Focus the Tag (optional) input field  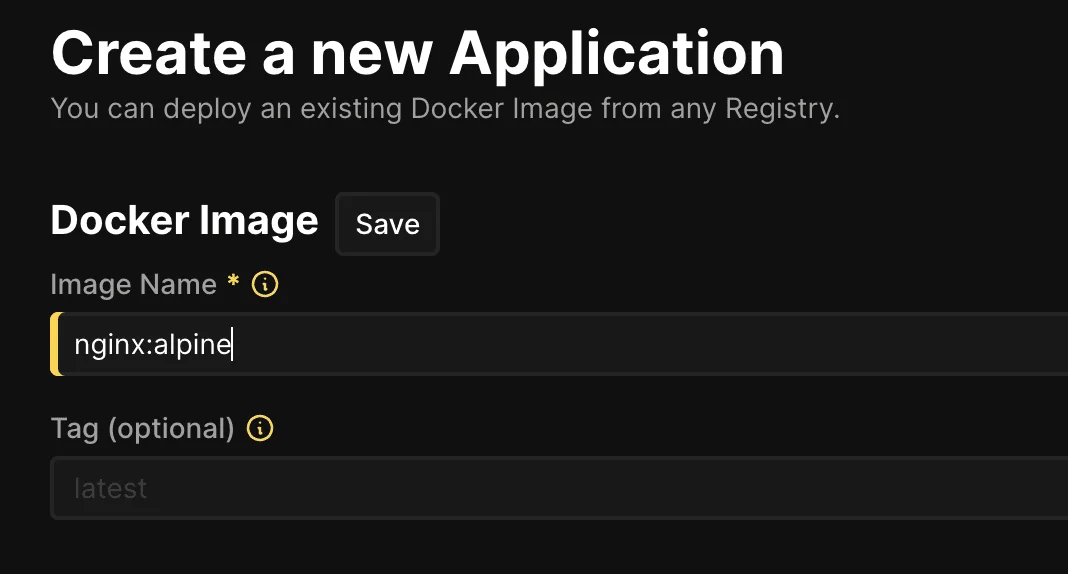click(x=600, y=488)
